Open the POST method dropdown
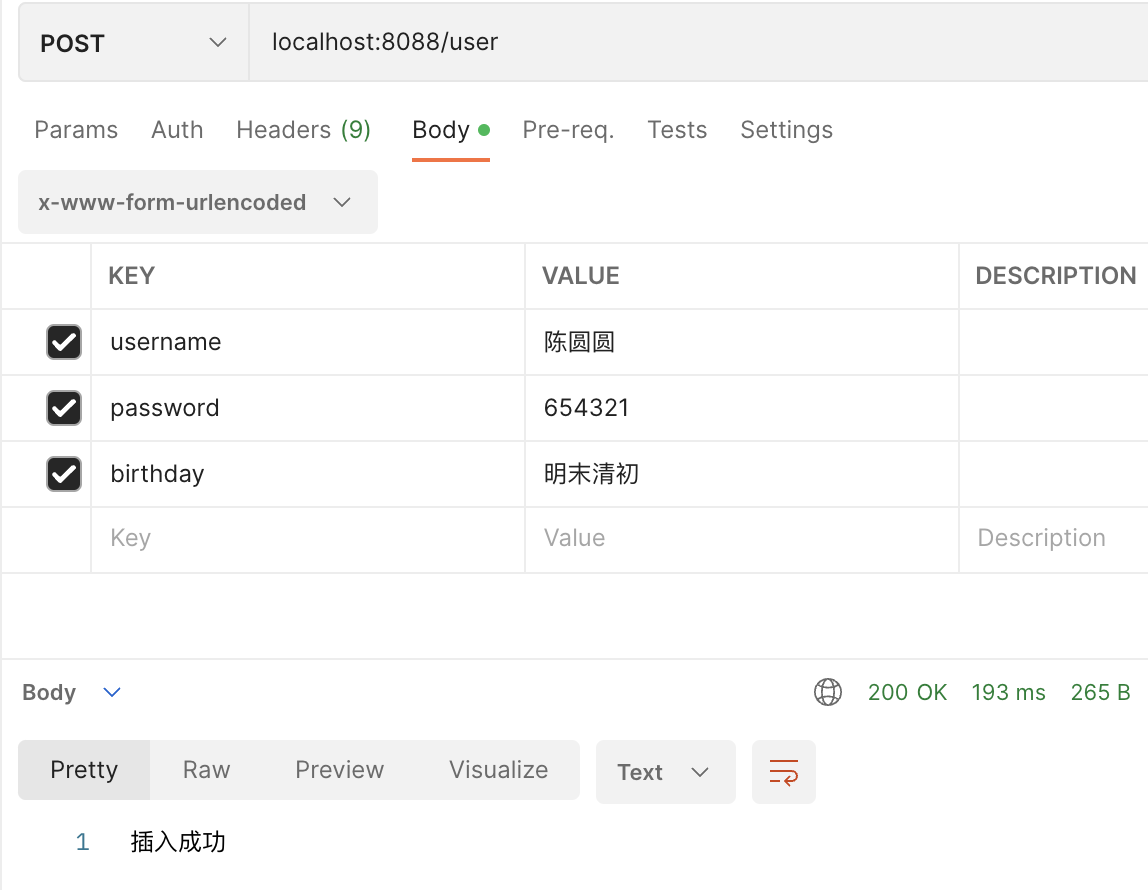 133,44
